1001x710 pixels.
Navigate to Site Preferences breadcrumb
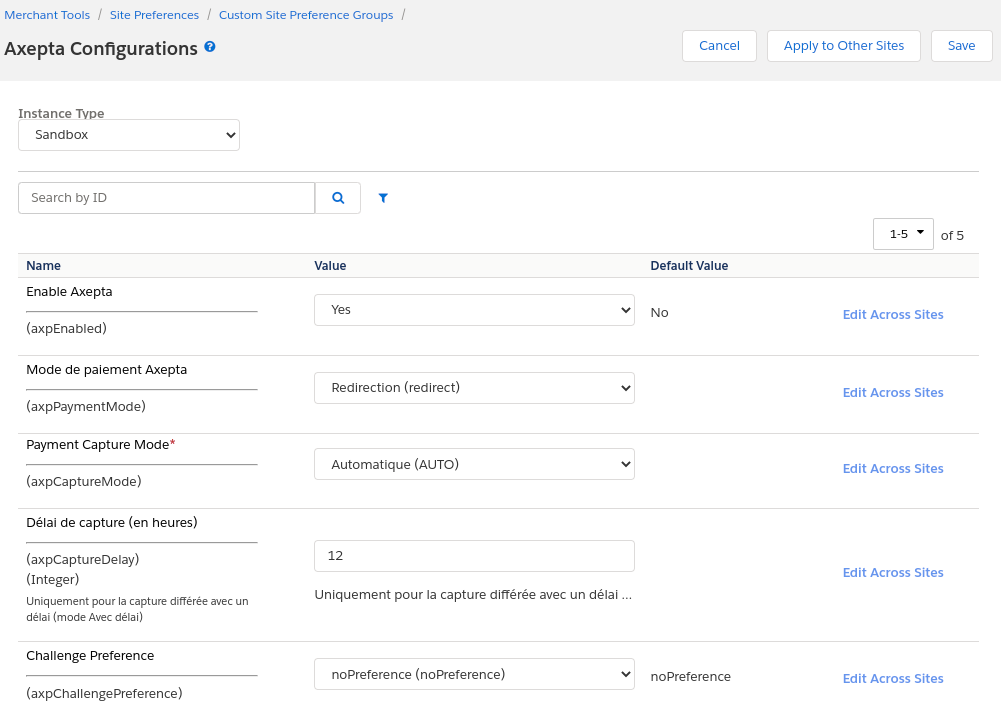pyautogui.click(x=154, y=15)
